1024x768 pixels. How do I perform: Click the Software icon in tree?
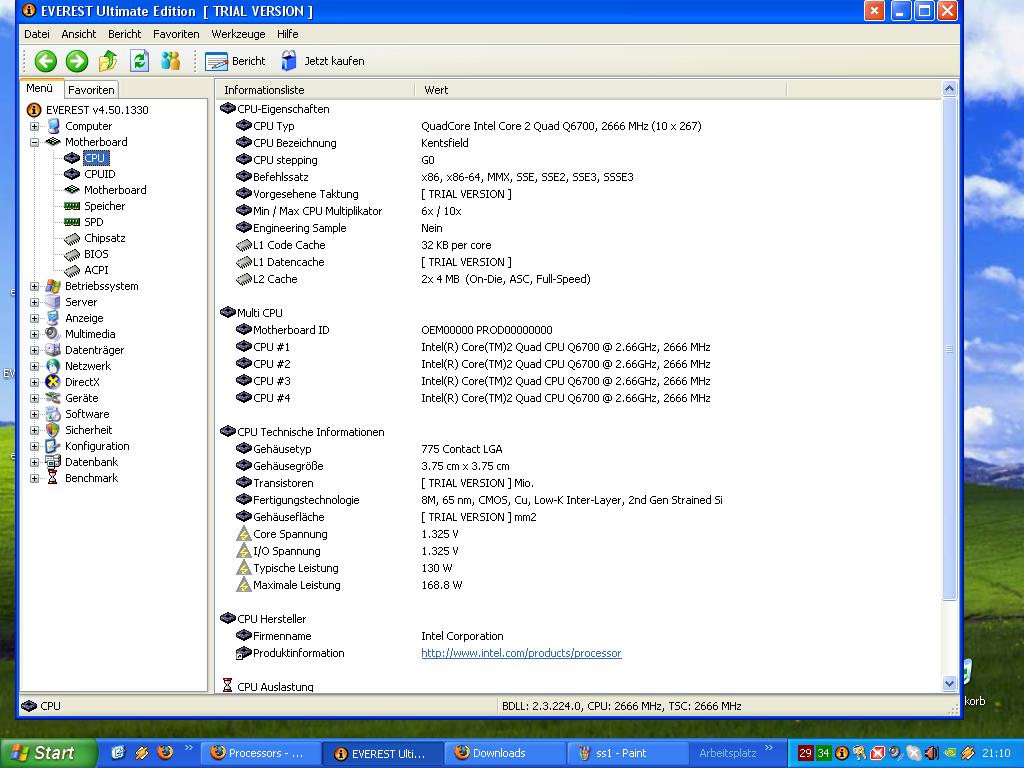(x=53, y=414)
